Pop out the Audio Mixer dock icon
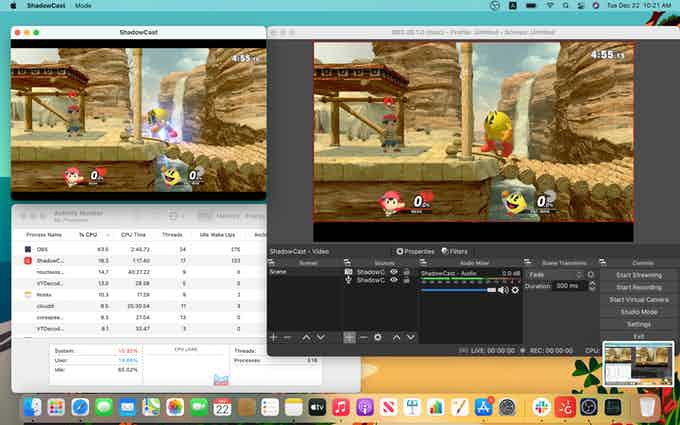The height and width of the screenshot is (425, 680). point(423,262)
